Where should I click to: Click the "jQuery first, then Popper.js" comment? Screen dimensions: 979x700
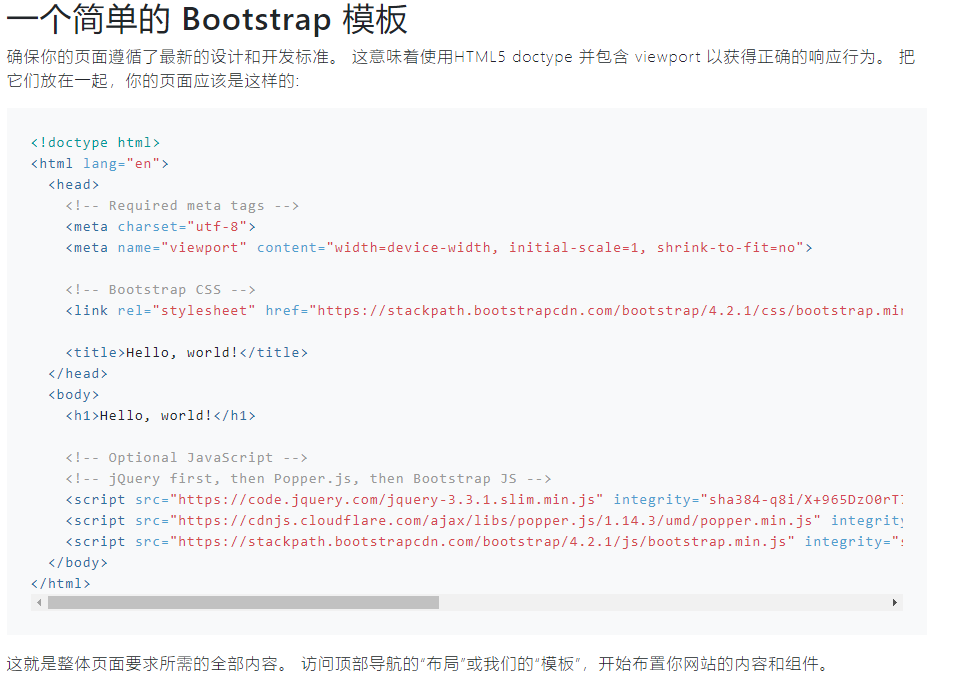coord(308,479)
